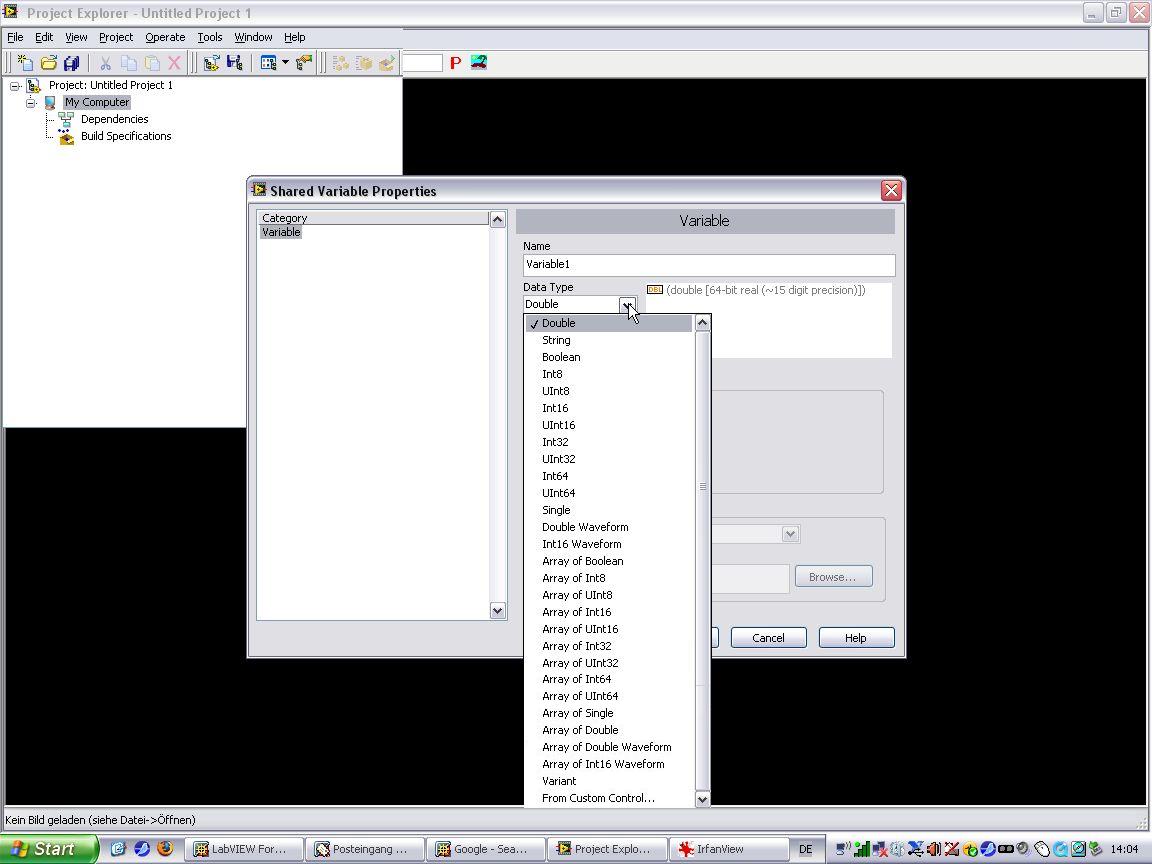Choose Int32 data type from list
Screen dimensions: 1152x864
click(x=608, y=442)
